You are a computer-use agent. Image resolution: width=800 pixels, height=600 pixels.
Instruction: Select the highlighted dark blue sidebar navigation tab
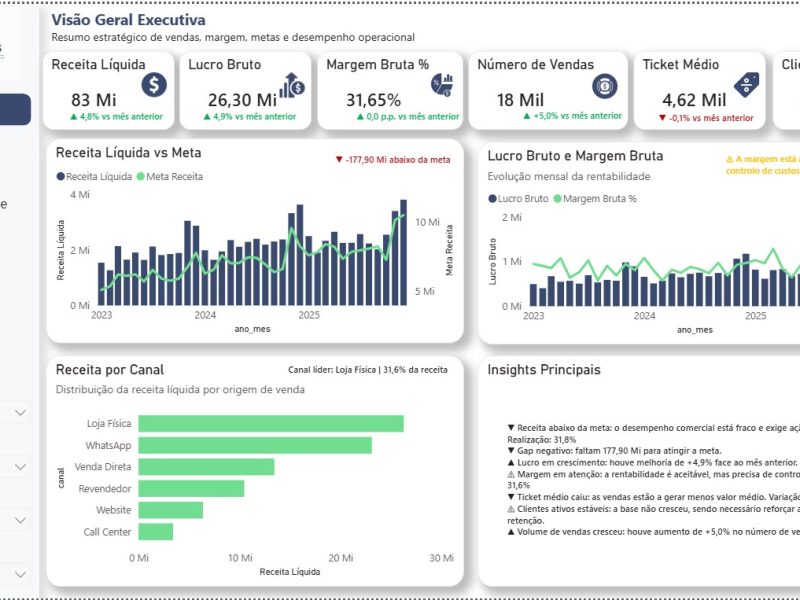pos(15,109)
